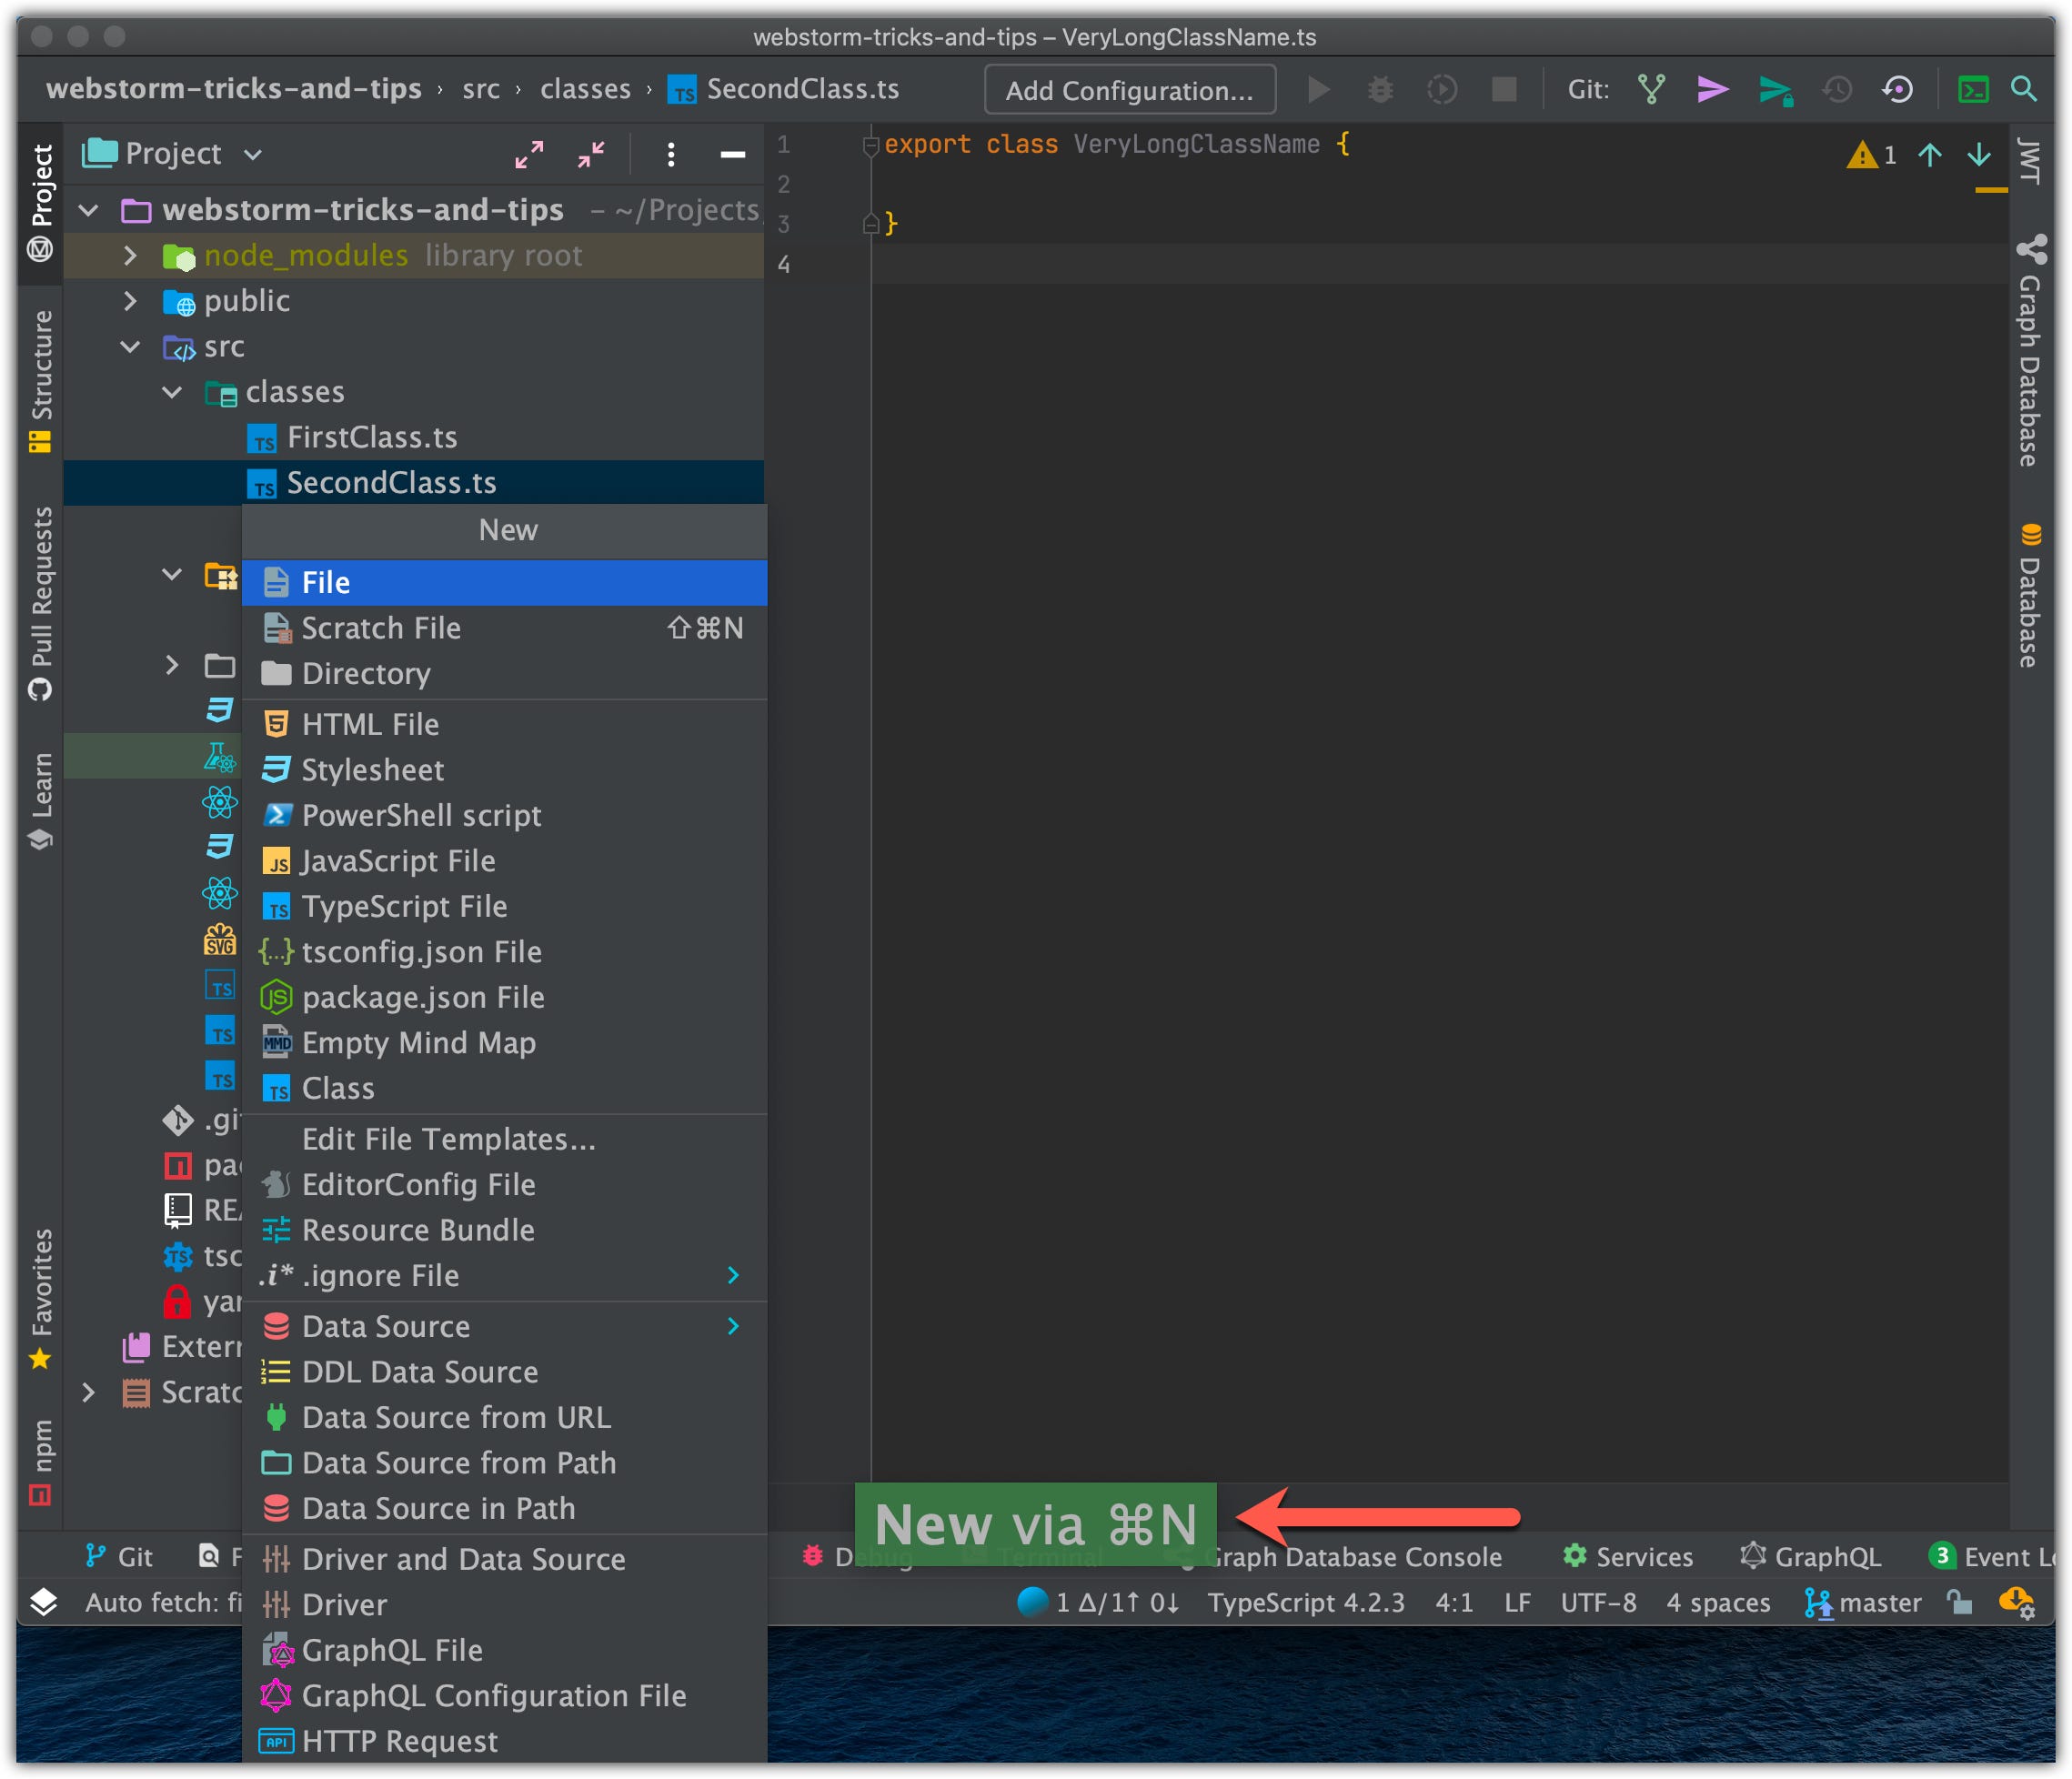
Task: Collapse the src folder tree node
Action: [130, 346]
